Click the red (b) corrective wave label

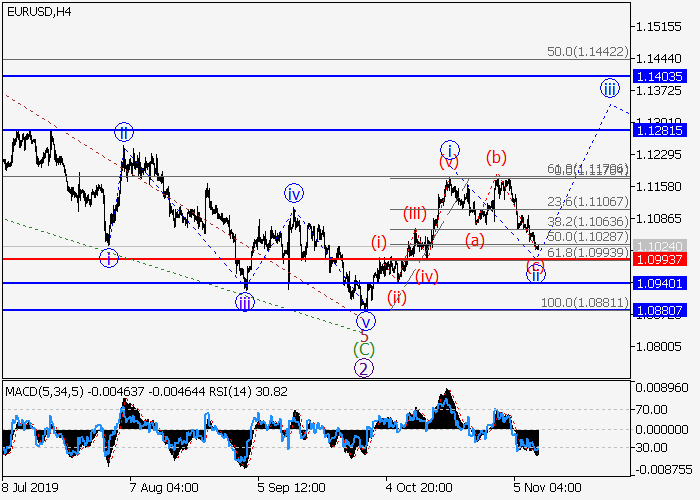496,157
